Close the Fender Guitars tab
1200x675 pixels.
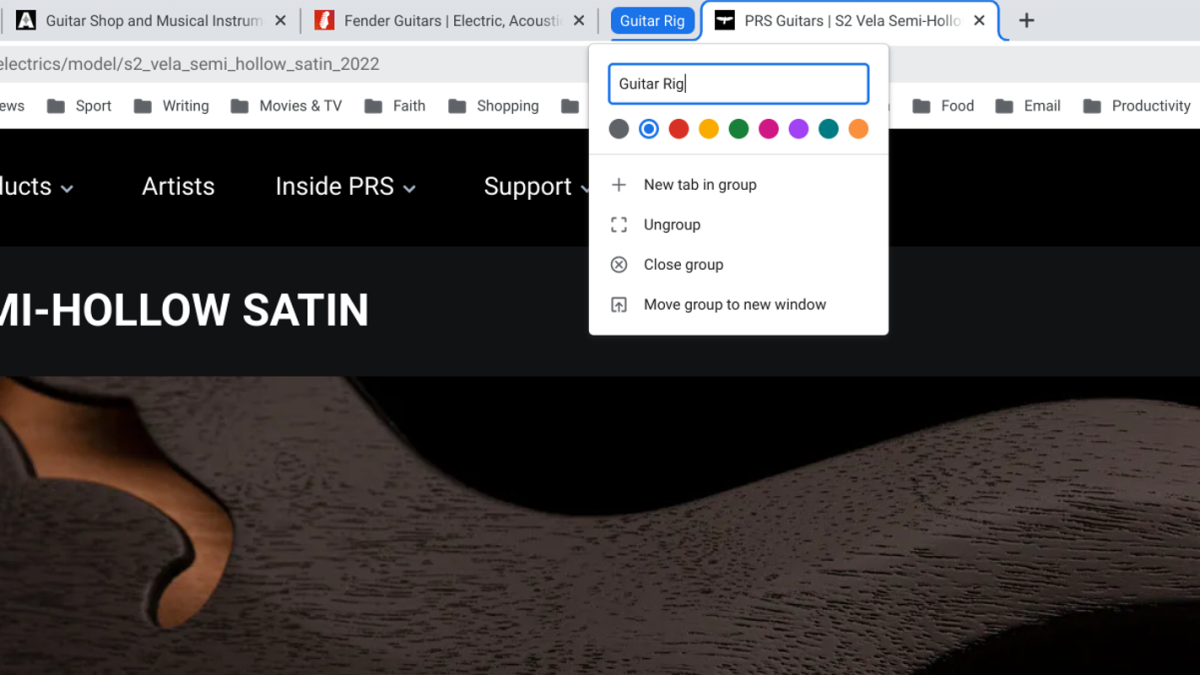pos(579,20)
